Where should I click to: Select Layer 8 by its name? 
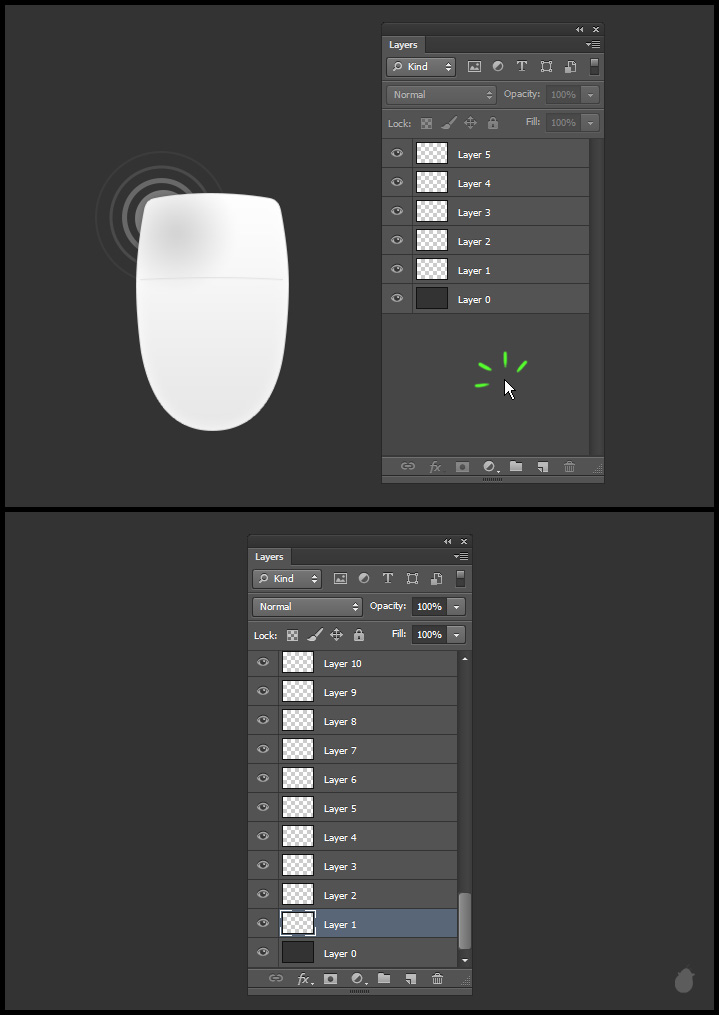tap(340, 721)
